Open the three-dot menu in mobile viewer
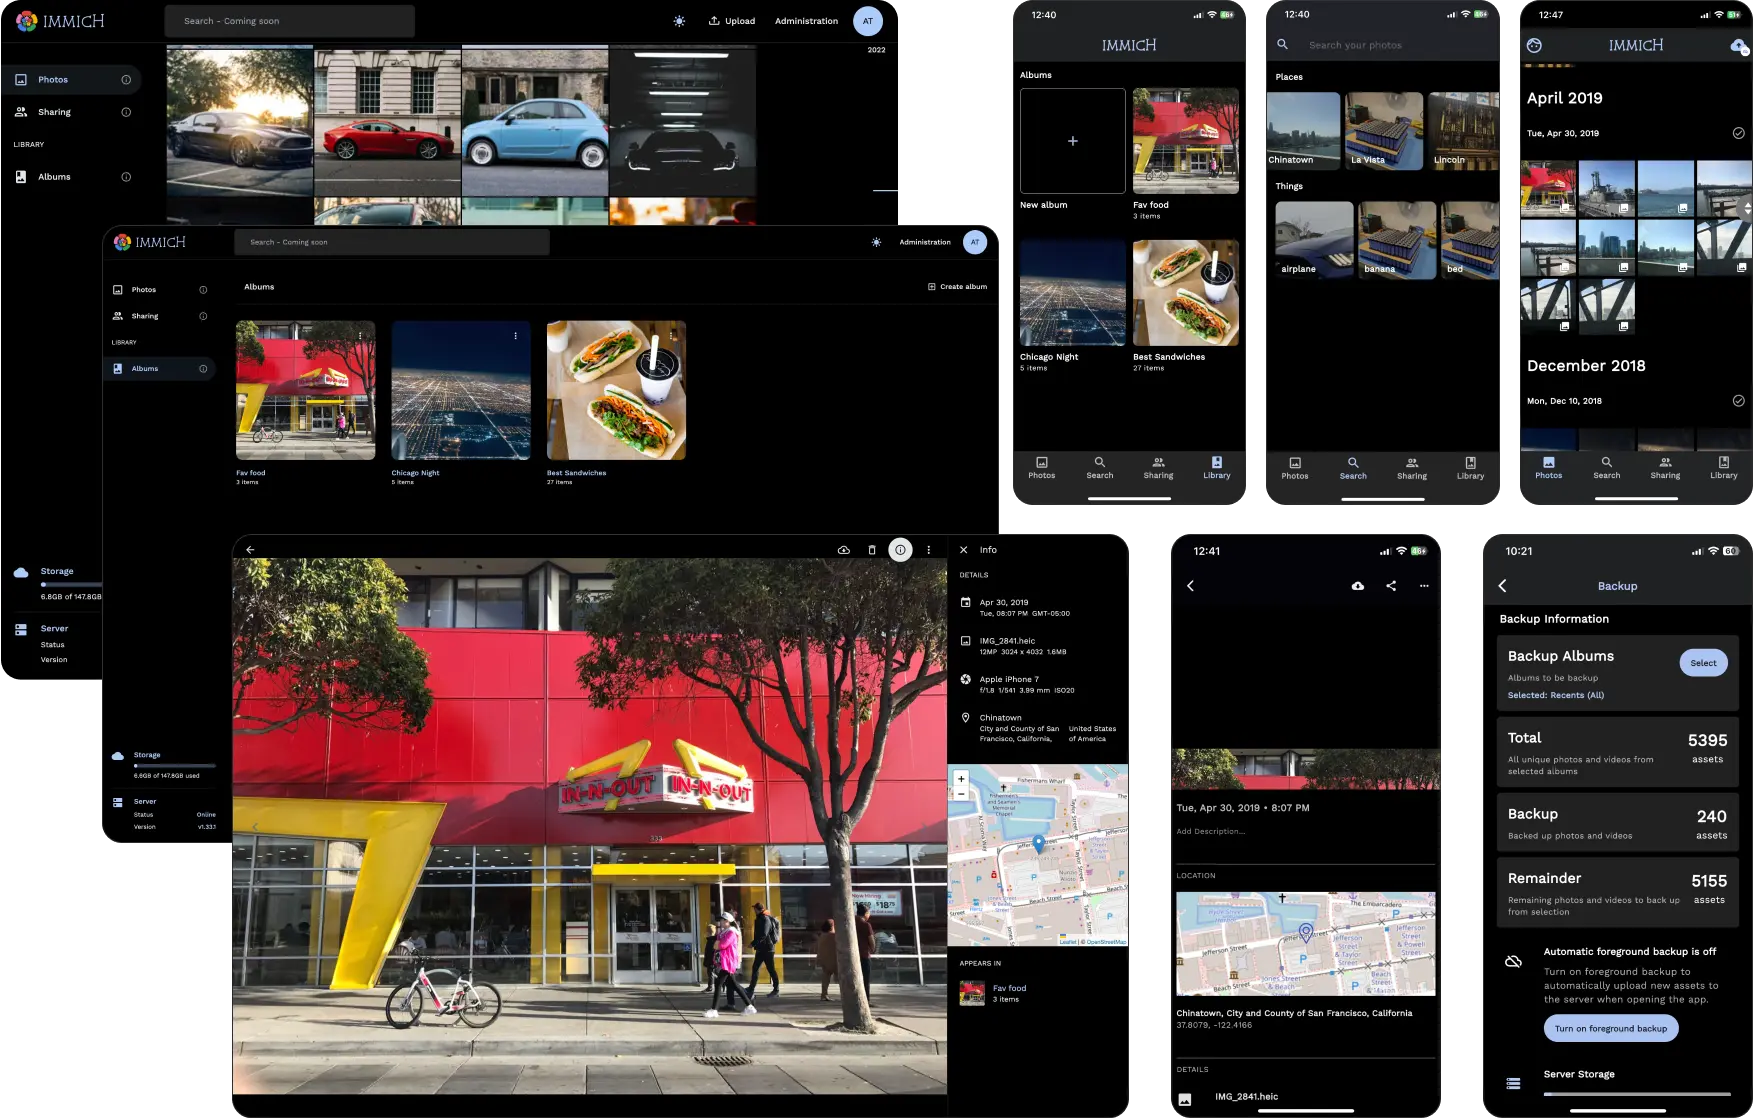The width and height of the screenshot is (1758, 1118). tap(1424, 586)
